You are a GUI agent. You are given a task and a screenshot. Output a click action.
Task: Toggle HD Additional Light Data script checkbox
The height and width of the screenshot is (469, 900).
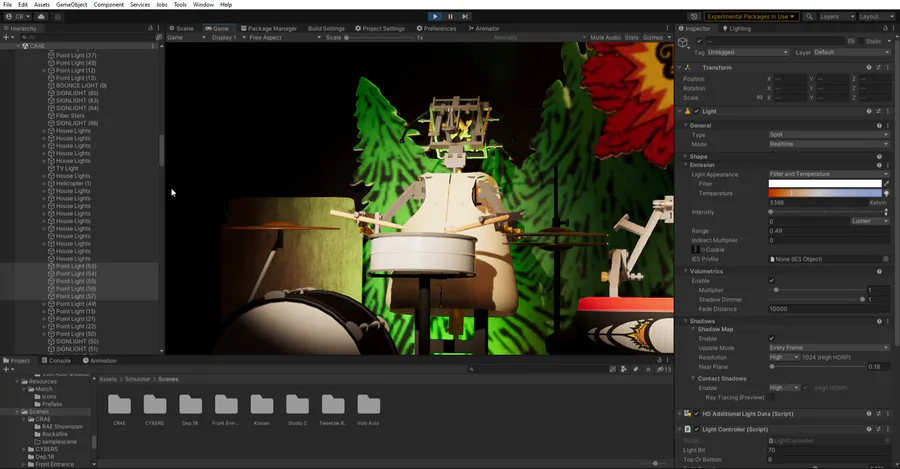point(697,414)
